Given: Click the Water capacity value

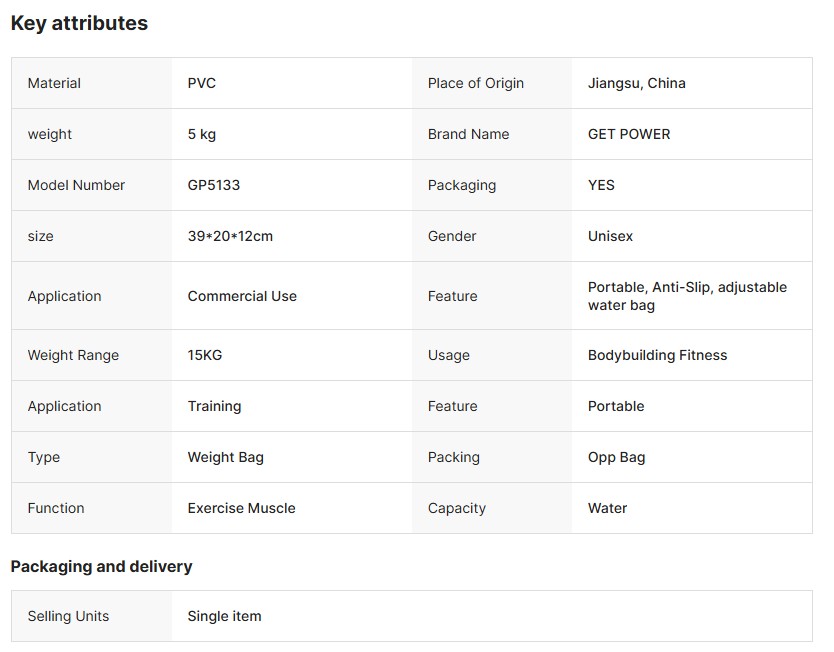Looking at the screenshot, I should (x=607, y=508).
